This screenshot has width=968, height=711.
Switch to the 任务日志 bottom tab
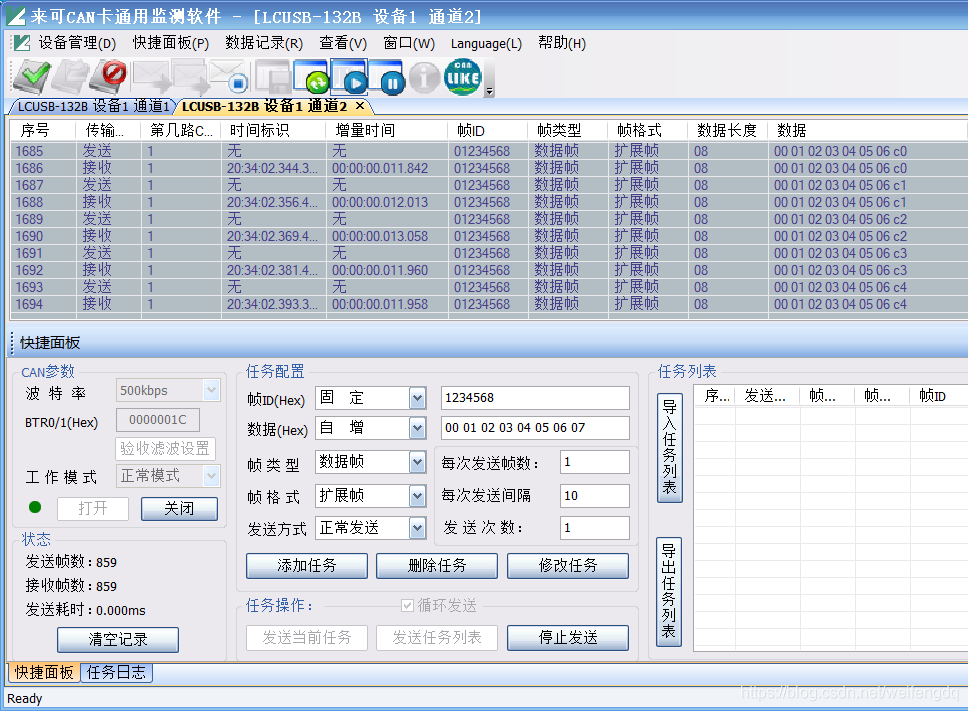click(x=116, y=672)
